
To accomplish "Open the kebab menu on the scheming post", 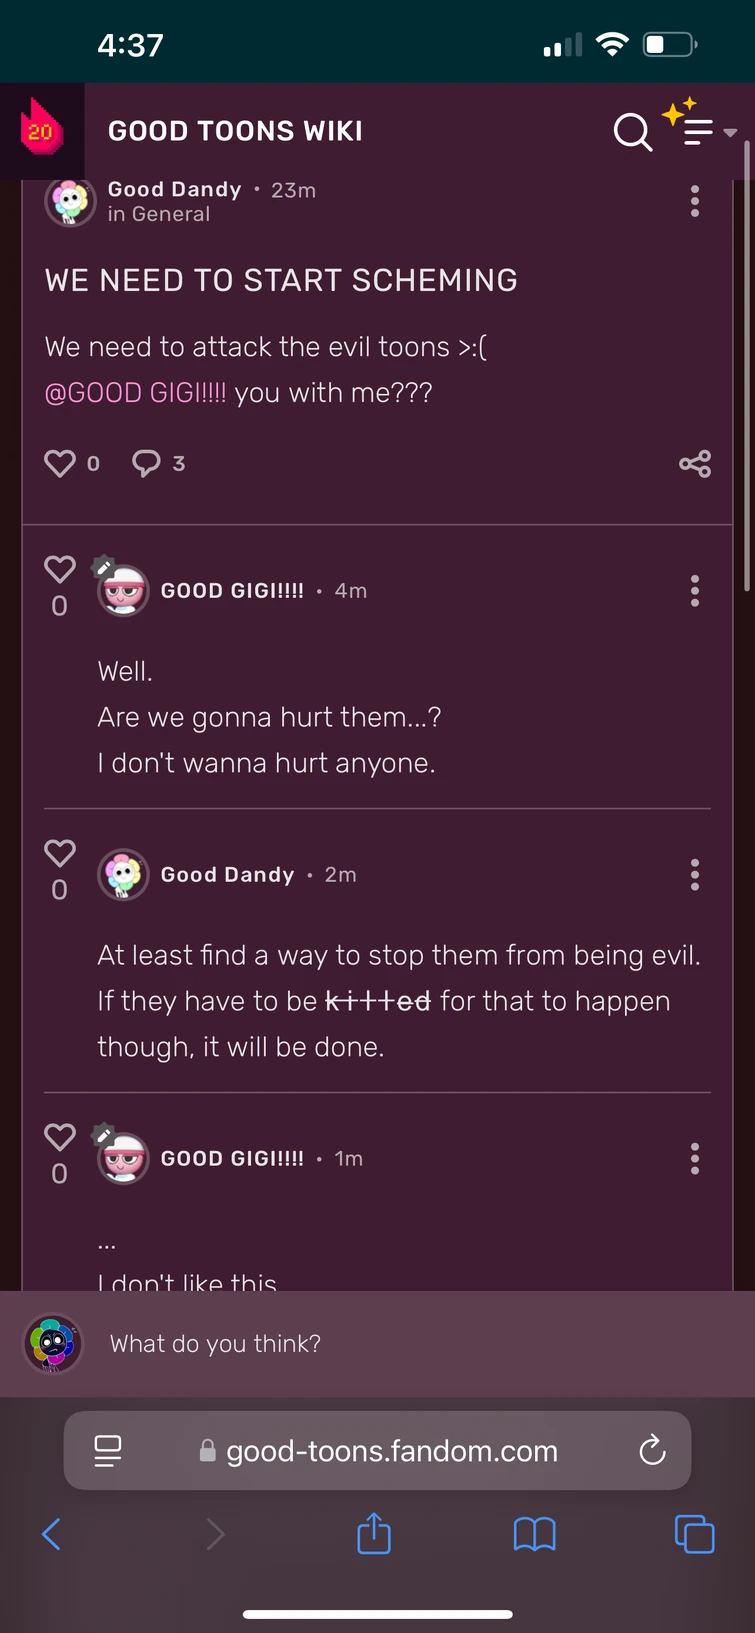I will coord(695,200).
